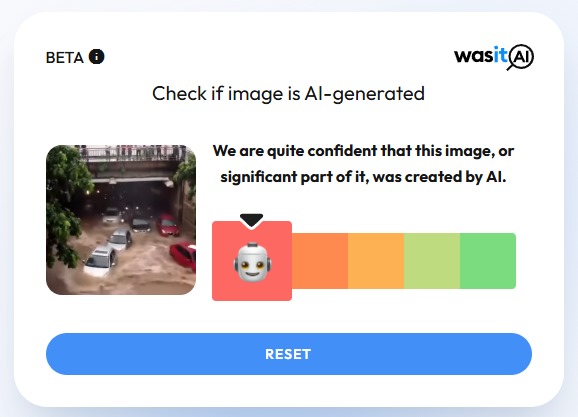Click the 'Check if image is AI-generated' heading
The width and height of the screenshot is (578, 417).
point(288,94)
